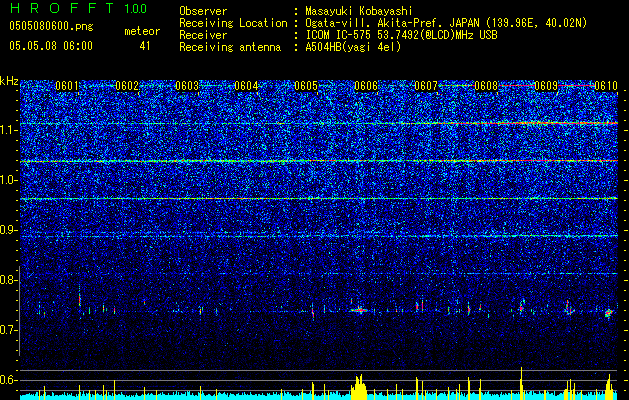Click the 0609 time marker
The width and height of the screenshot is (629, 400).
[546, 86]
